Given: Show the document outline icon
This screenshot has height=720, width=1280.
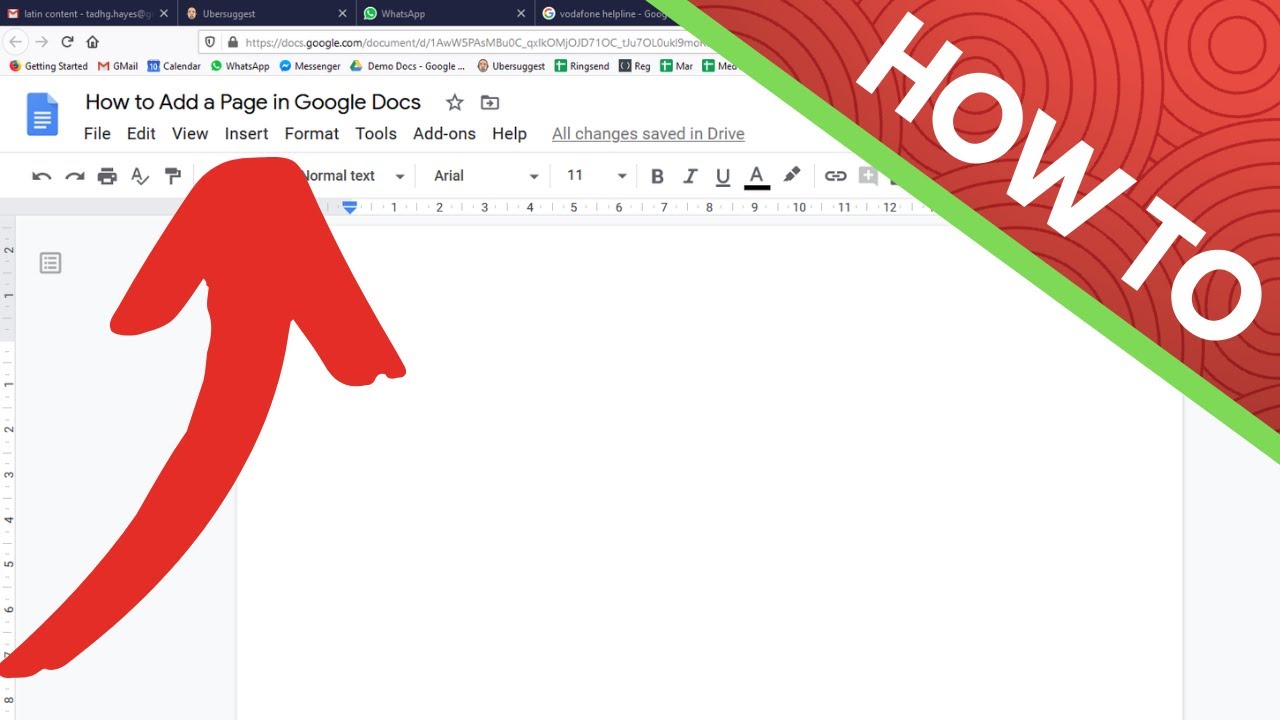Looking at the screenshot, I should pos(50,263).
